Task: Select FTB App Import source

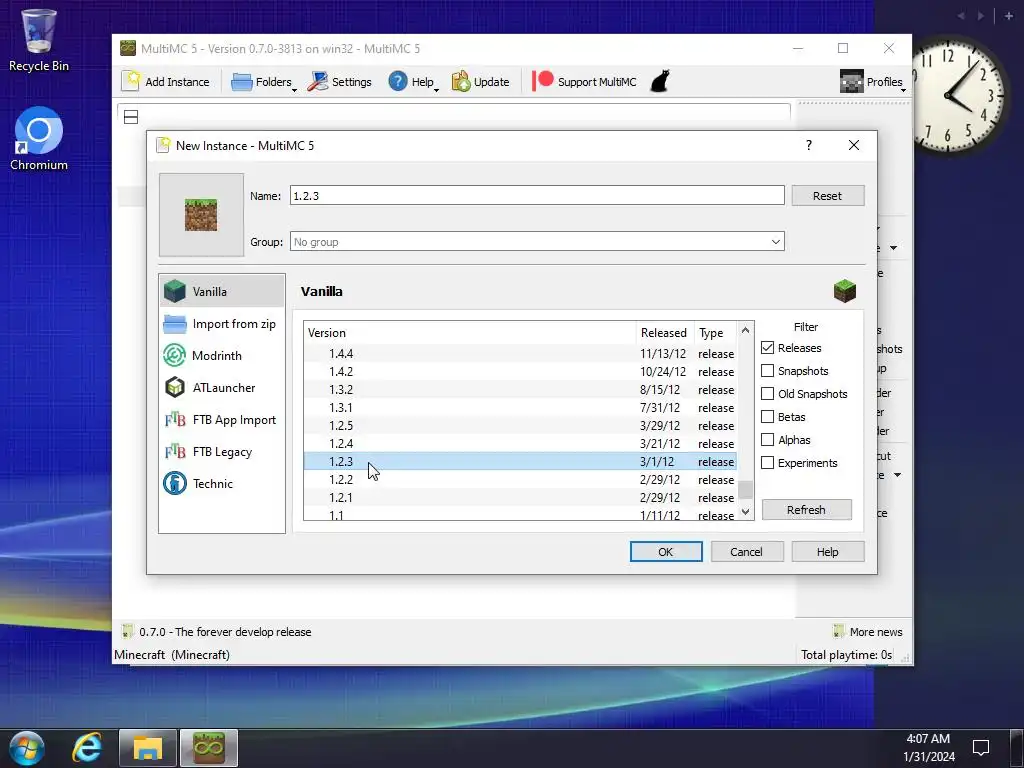Action: (x=222, y=420)
